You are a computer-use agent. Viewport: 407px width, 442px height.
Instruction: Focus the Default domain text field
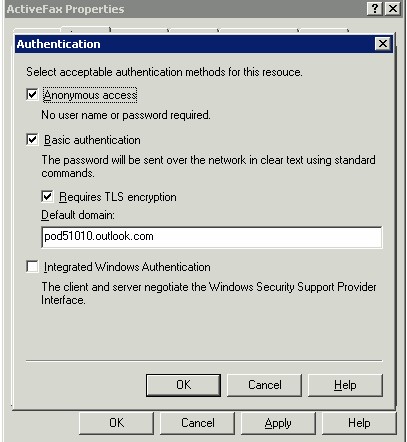tap(212, 237)
